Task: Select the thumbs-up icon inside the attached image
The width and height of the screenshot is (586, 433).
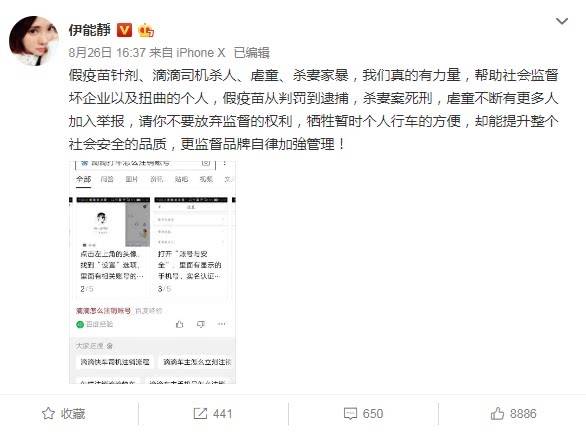Action: tap(180, 324)
